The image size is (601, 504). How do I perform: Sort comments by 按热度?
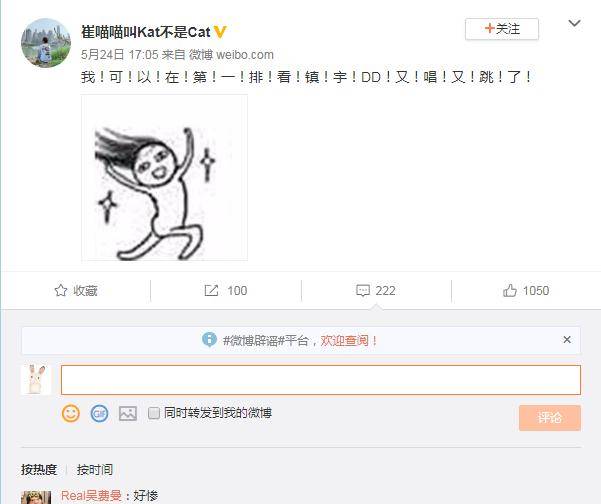[39, 470]
